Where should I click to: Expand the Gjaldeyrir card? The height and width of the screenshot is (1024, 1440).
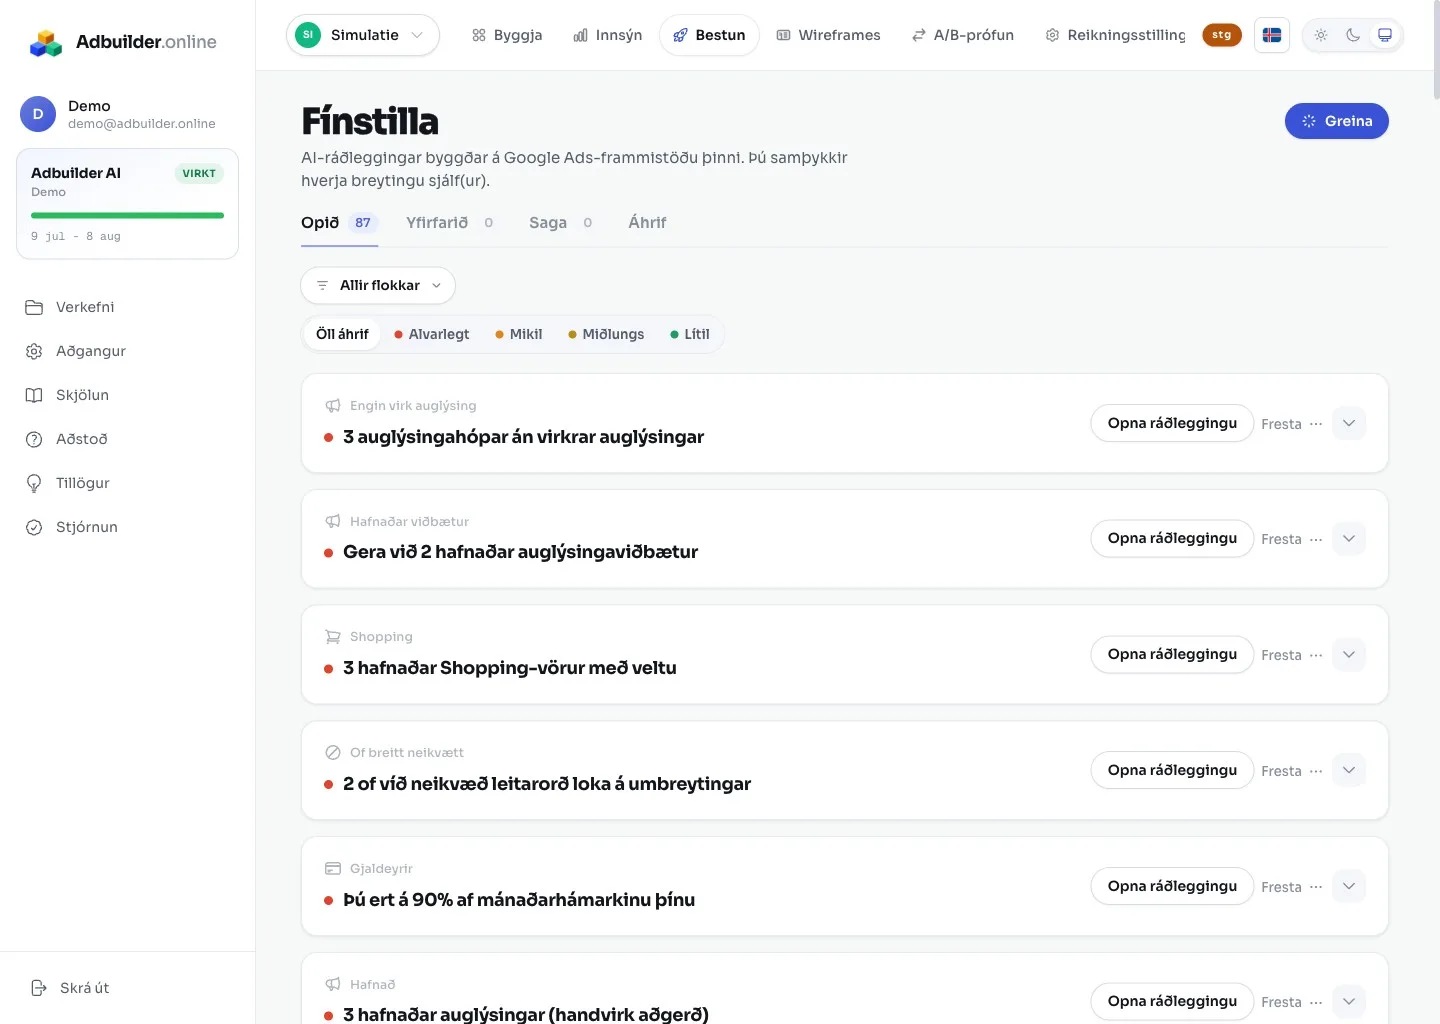point(1349,886)
